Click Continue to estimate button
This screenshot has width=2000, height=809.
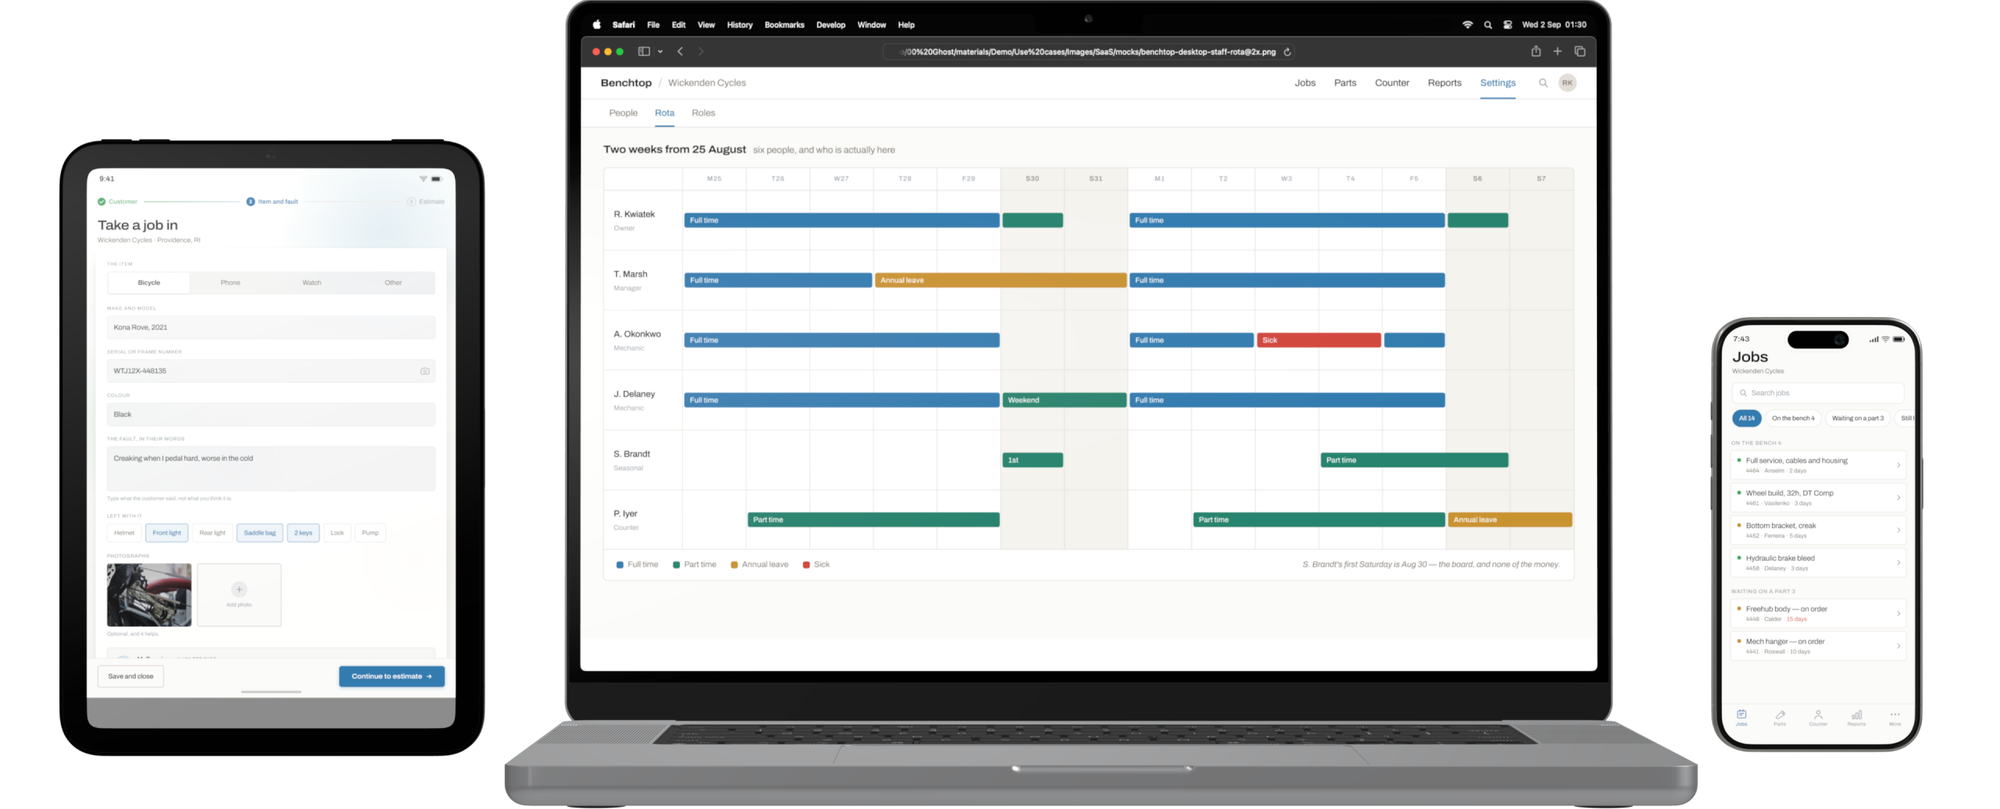tap(392, 676)
